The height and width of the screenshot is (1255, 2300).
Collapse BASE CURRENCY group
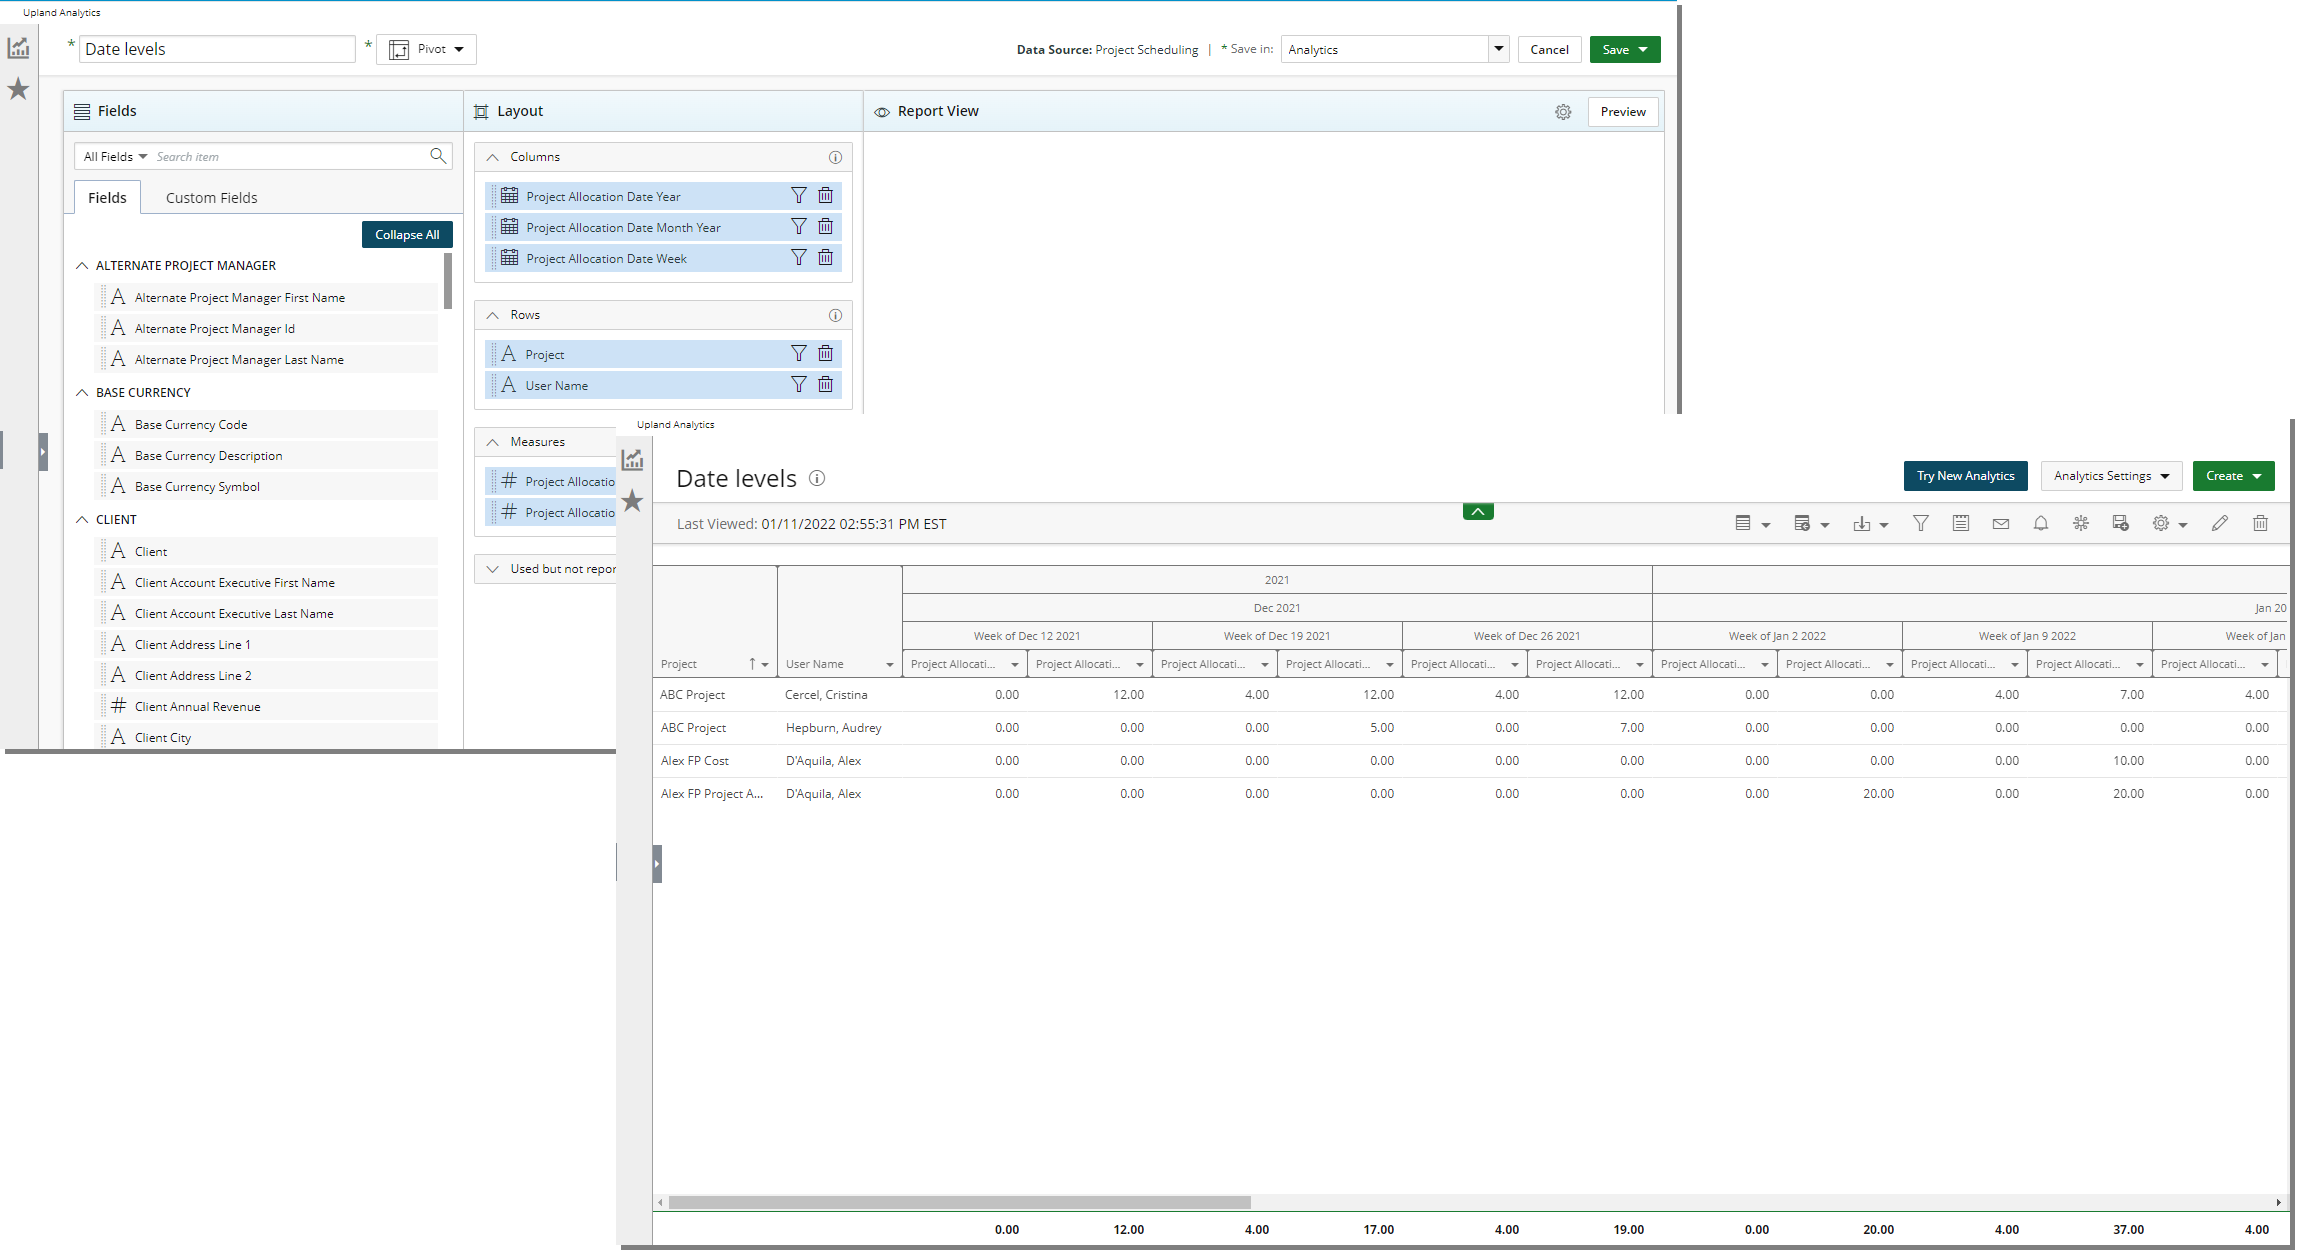coord(82,393)
